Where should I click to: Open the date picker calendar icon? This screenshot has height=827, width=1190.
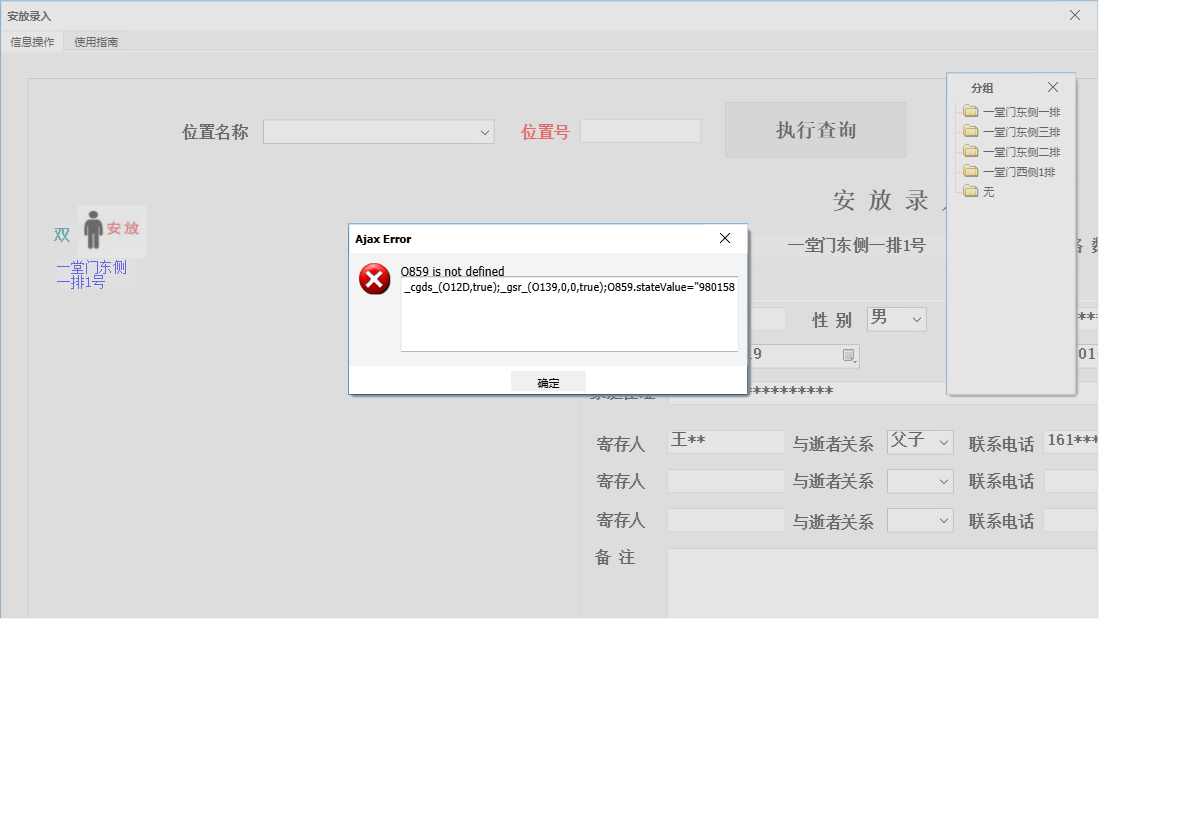pyautogui.click(x=848, y=355)
